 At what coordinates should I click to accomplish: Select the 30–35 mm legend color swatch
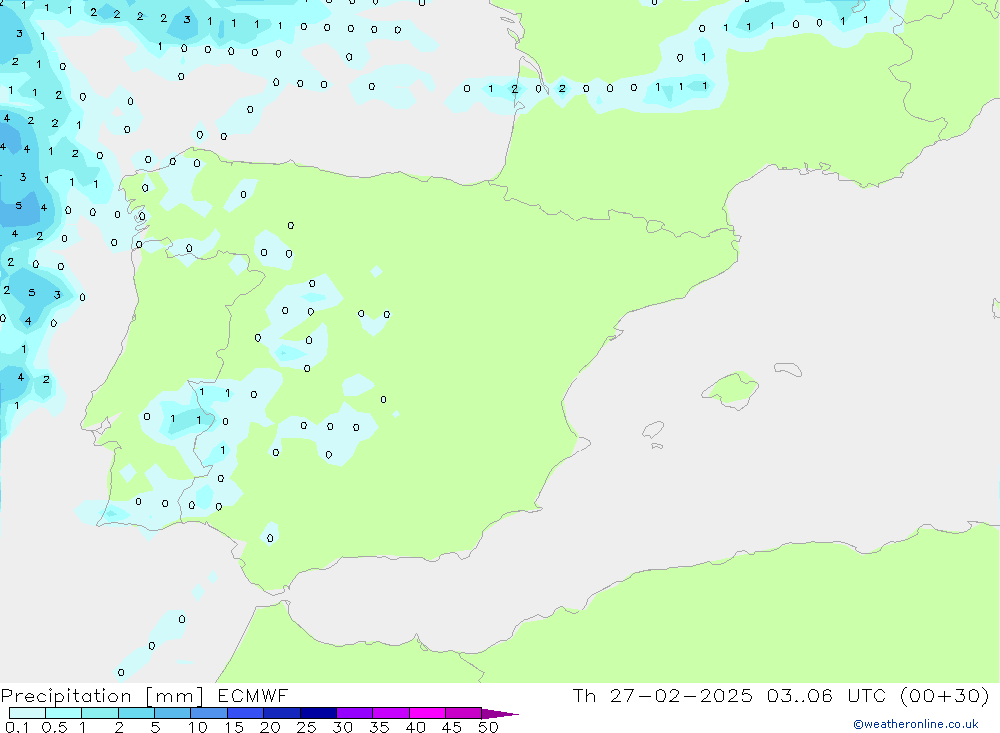[354, 713]
